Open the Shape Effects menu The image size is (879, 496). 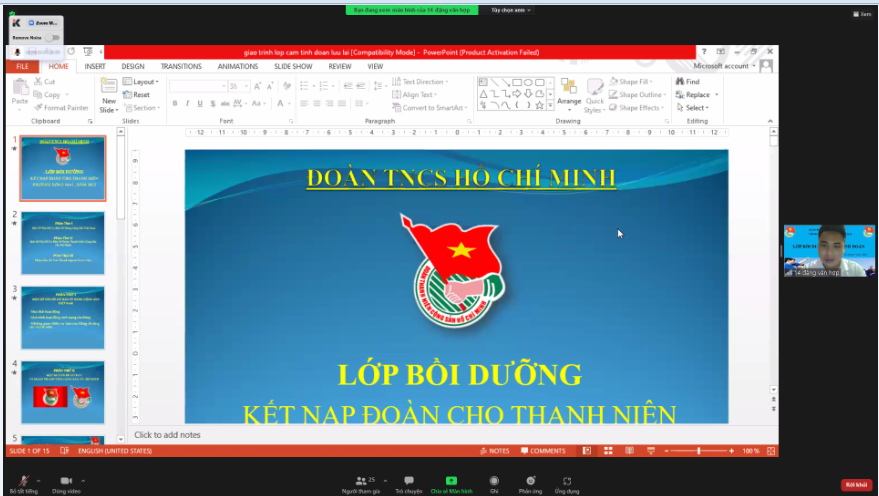[637, 108]
